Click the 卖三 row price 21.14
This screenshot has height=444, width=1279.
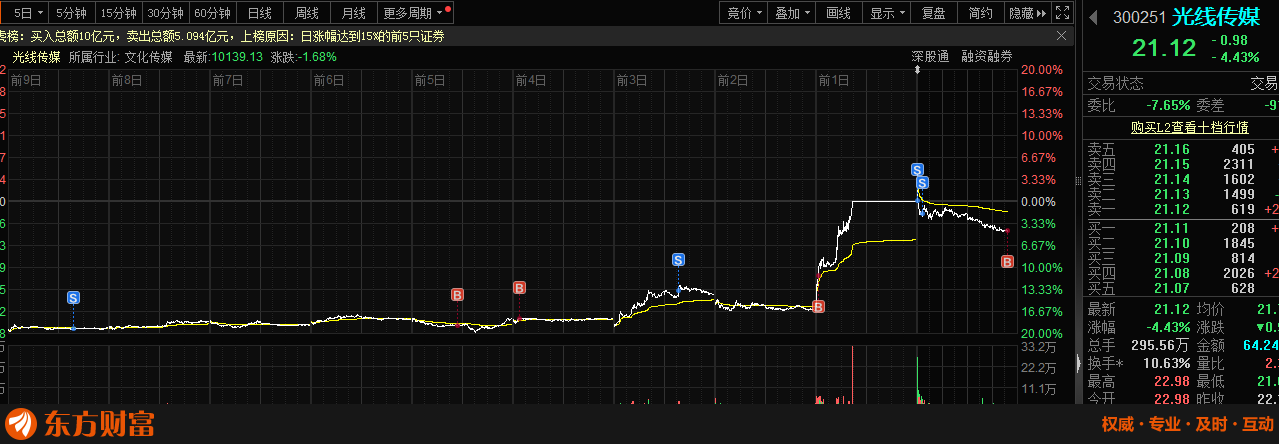[1172, 179]
